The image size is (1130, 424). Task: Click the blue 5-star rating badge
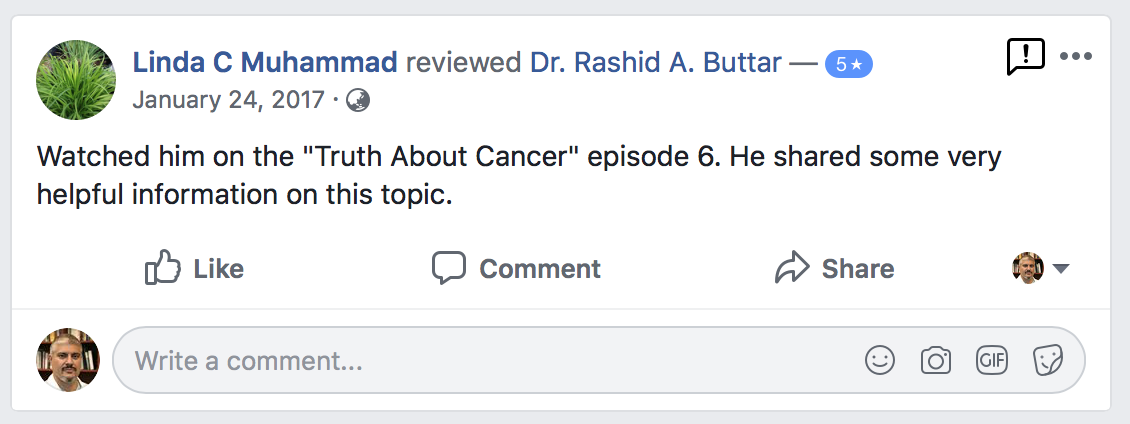(848, 64)
